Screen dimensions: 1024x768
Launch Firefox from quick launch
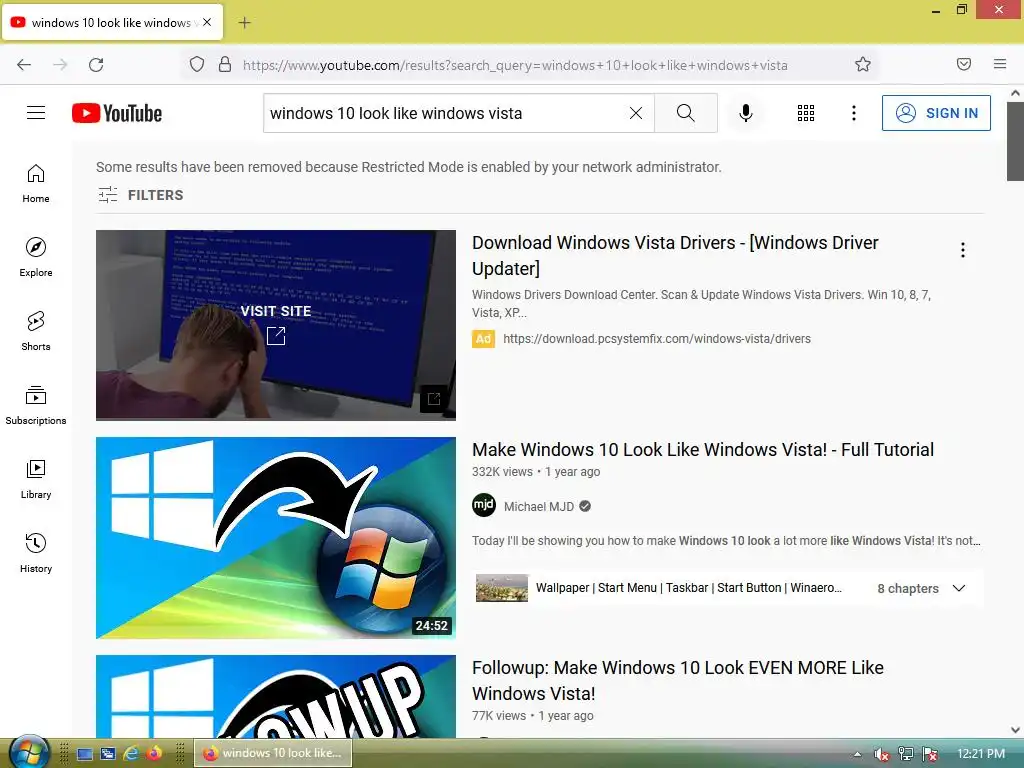(154, 753)
